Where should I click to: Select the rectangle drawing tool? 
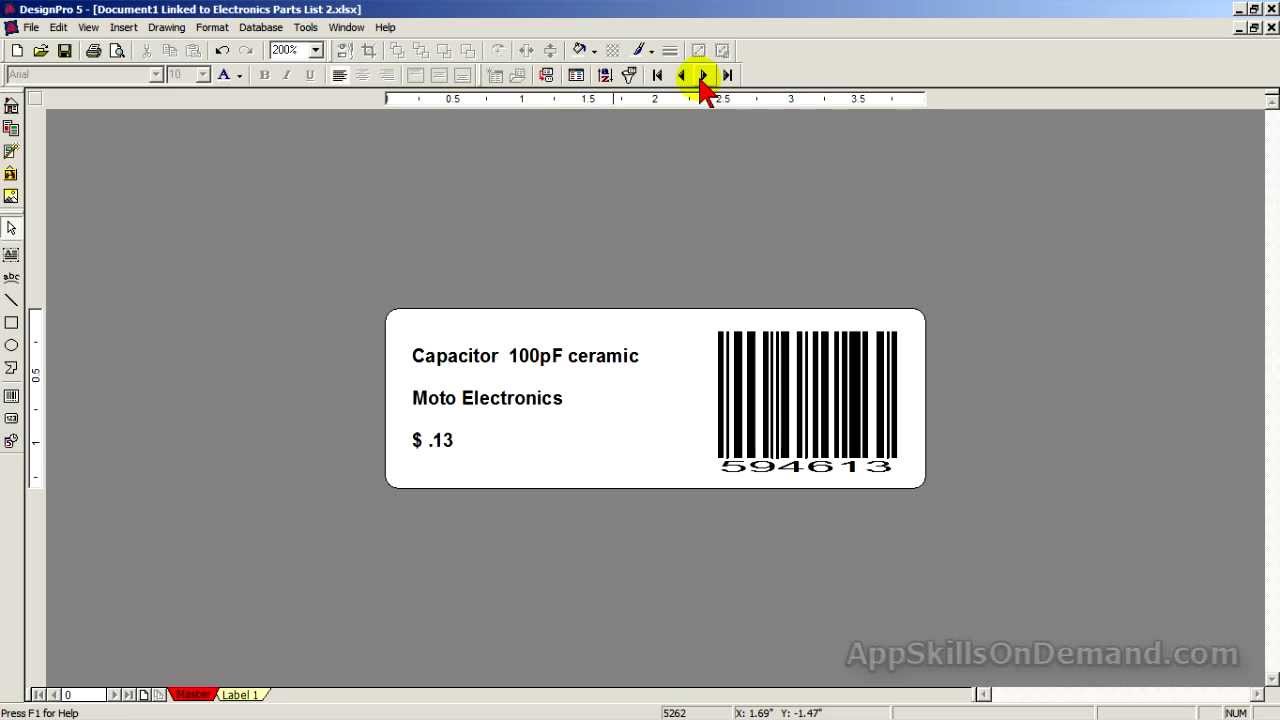11,323
